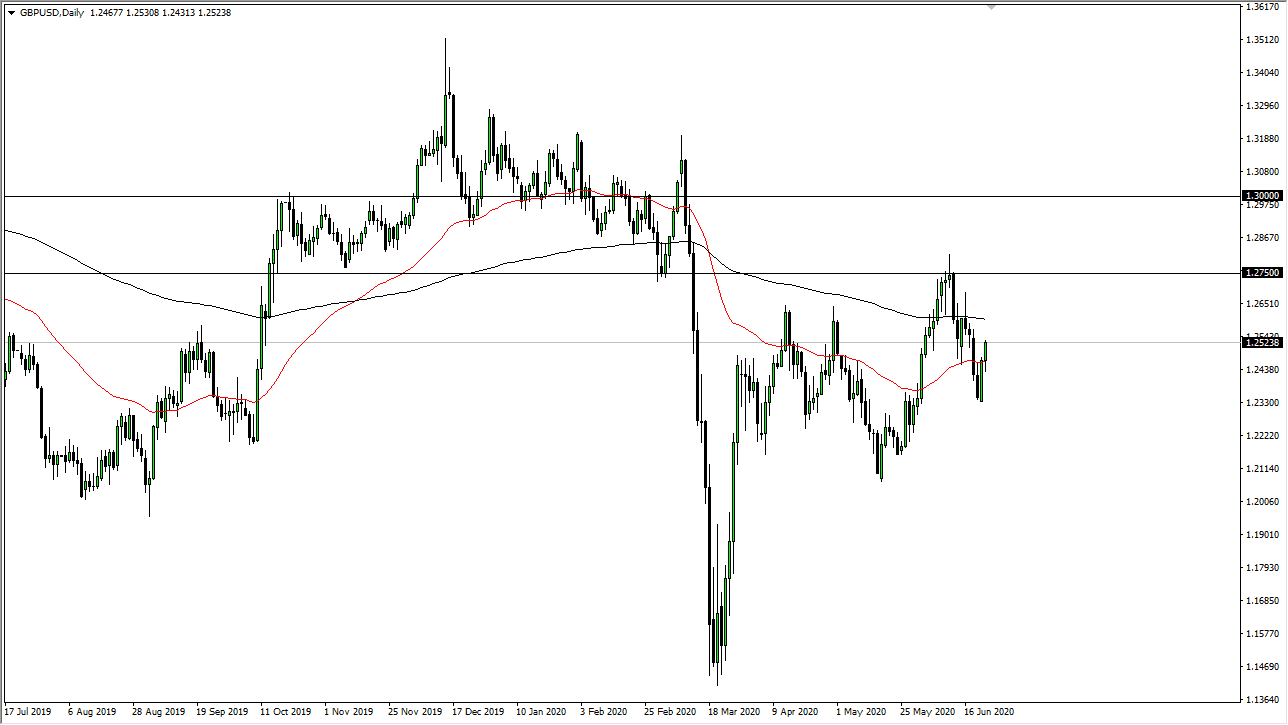Click the 25 May 2020 date label
This screenshot has width=1288, height=725.
(926, 713)
